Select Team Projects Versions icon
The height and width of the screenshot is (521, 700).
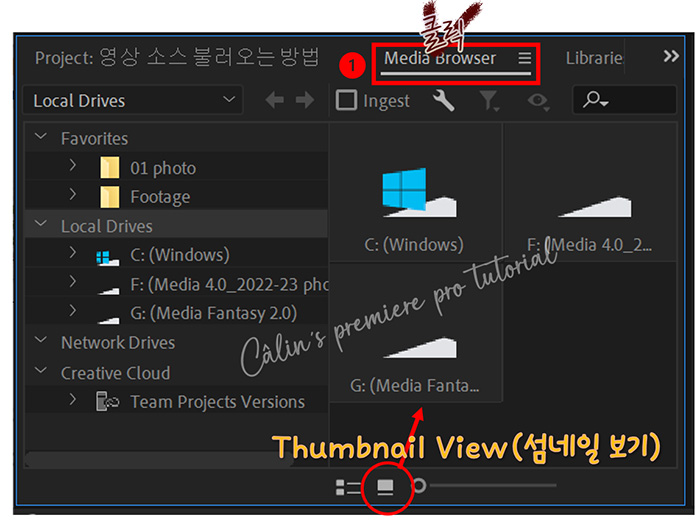(x=108, y=401)
